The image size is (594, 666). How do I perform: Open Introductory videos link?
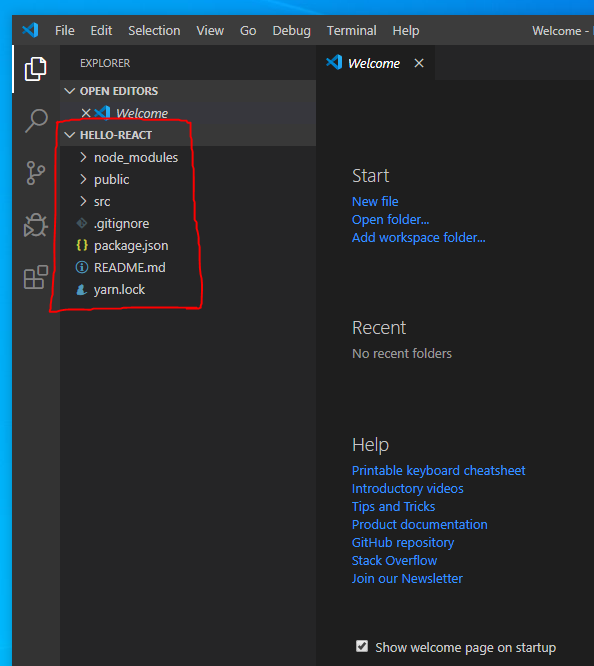click(x=407, y=488)
